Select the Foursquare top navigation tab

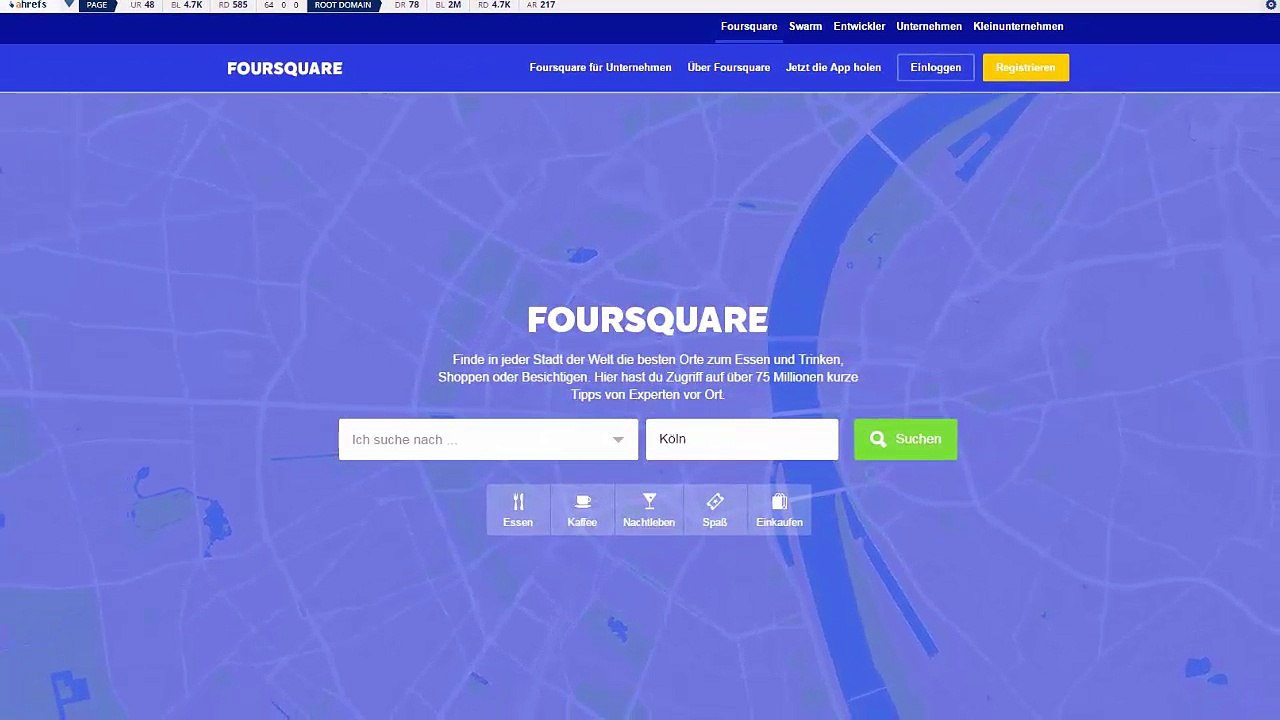click(749, 26)
